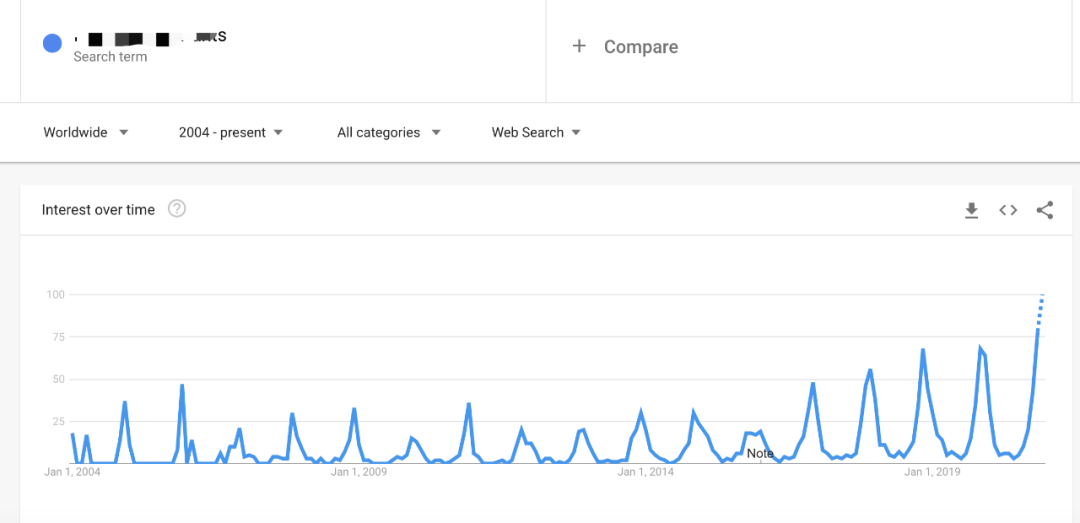Viewport: 1080px width, 523px height.
Task: Click the dotted forecast segment at chart end
Action: [1040, 308]
